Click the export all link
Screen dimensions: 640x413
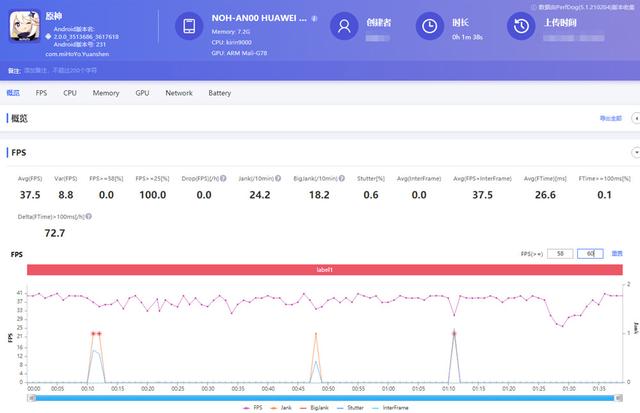[611, 118]
